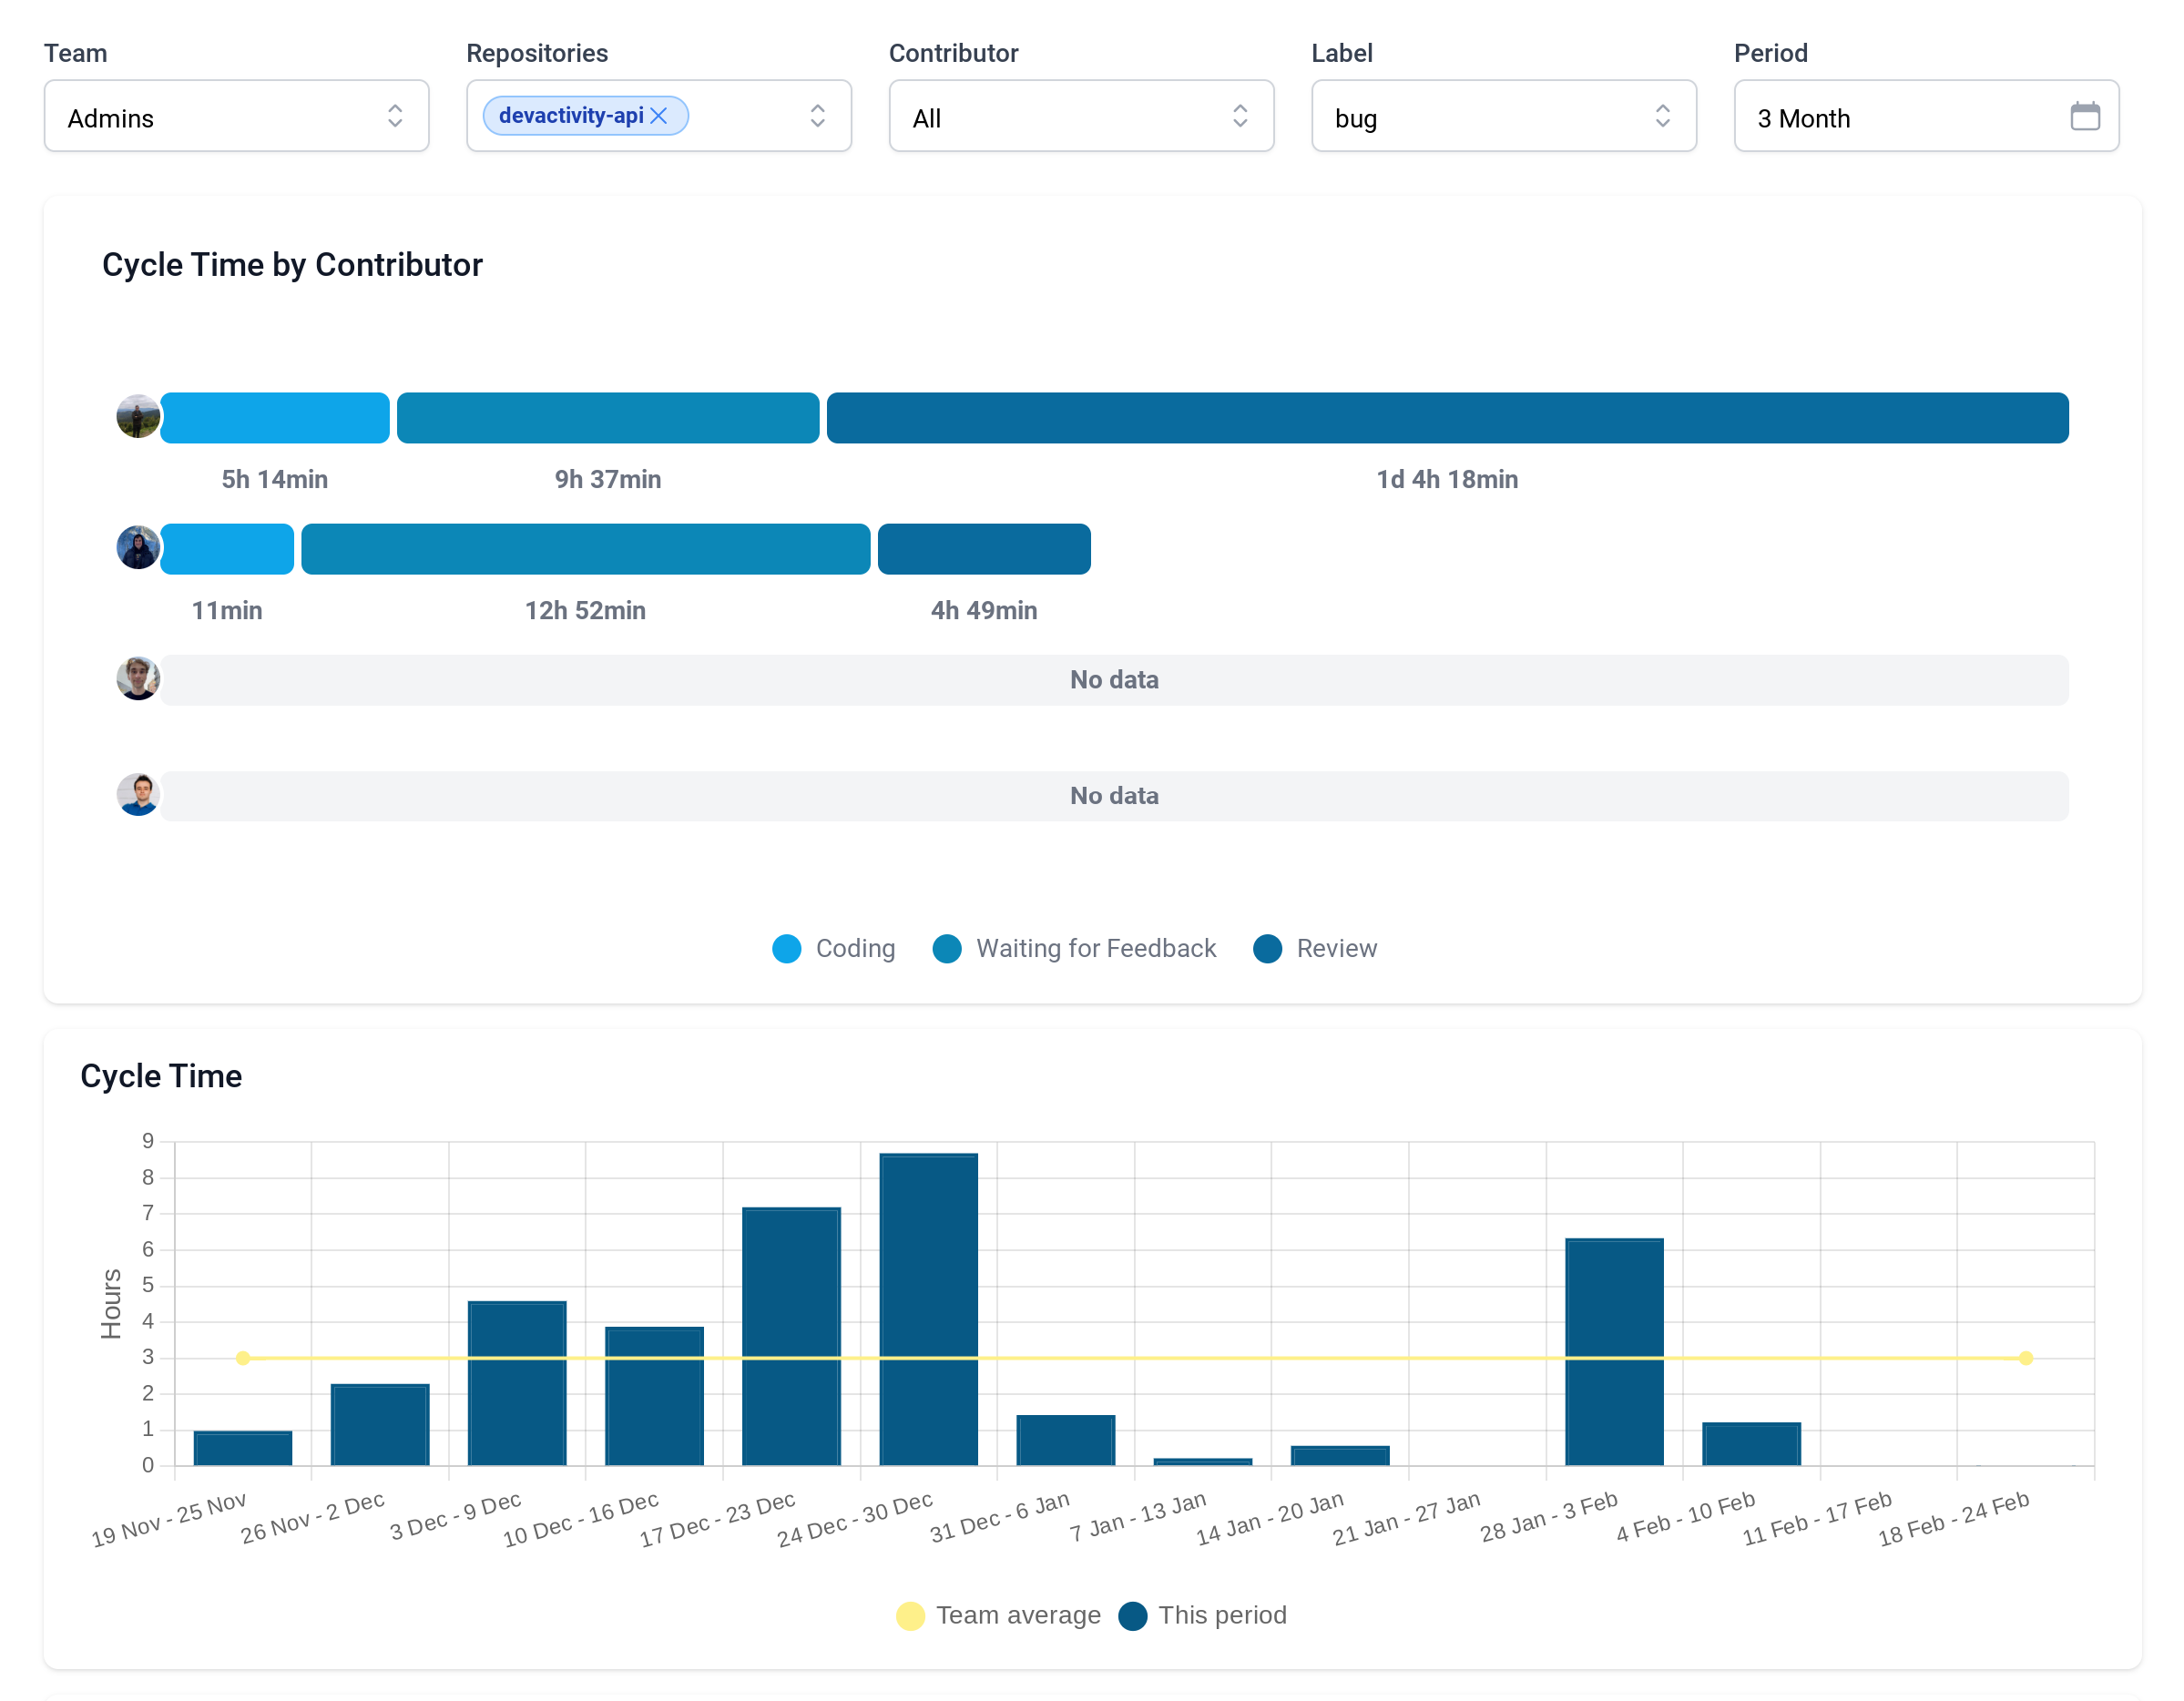Expand the Repositories selector

click(x=818, y=116)
